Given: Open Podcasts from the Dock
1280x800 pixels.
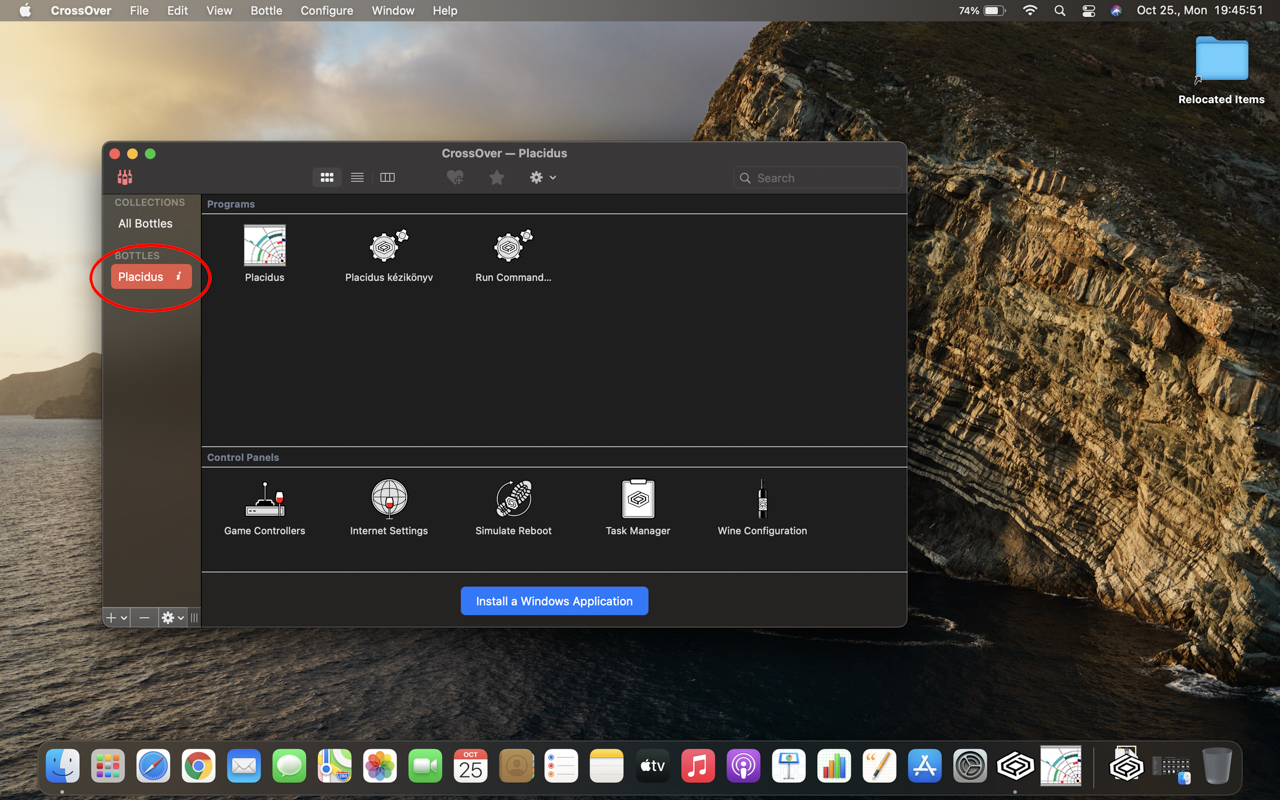Looking at the screenshot, I should pyautogui.click(x=743, y=767).
